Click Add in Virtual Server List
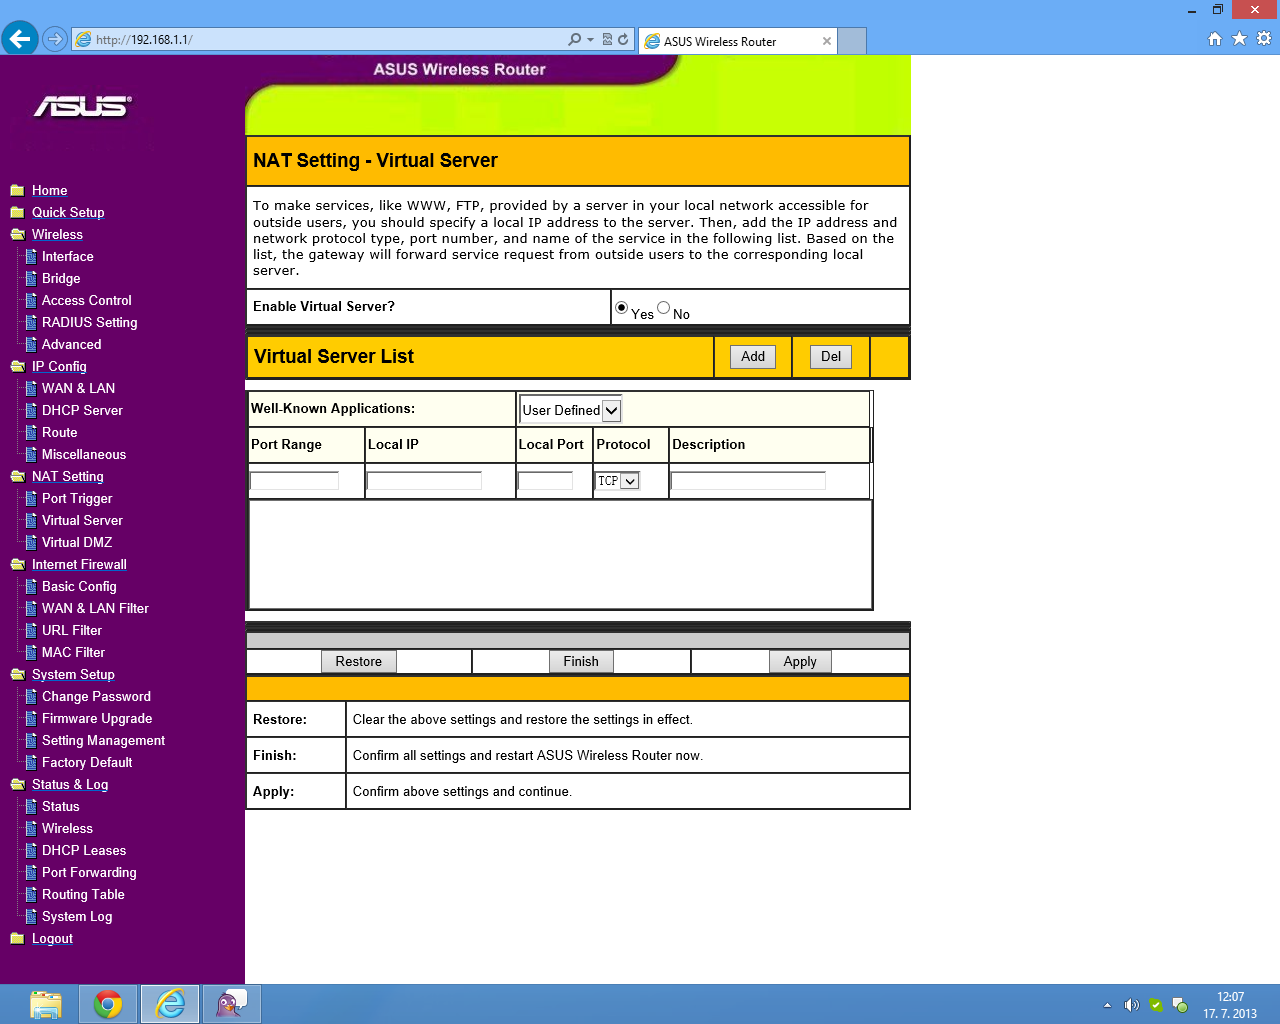1280x1024 pixels. 753,357
